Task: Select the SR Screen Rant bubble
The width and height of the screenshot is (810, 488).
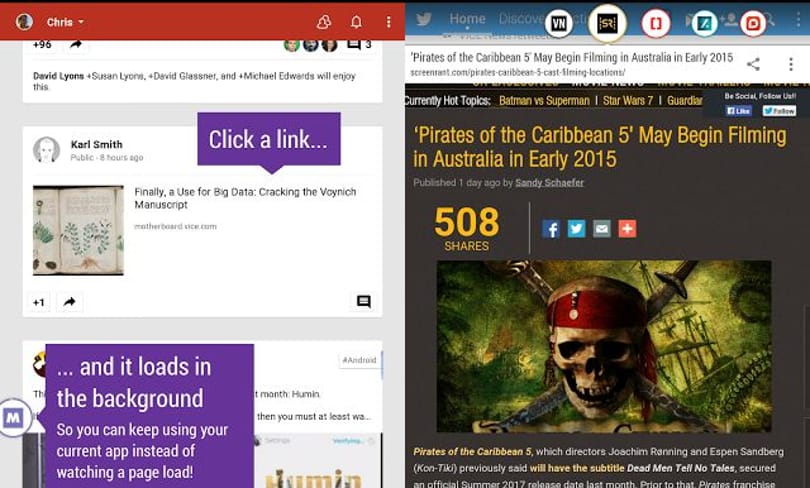Action: click(607, 23)
